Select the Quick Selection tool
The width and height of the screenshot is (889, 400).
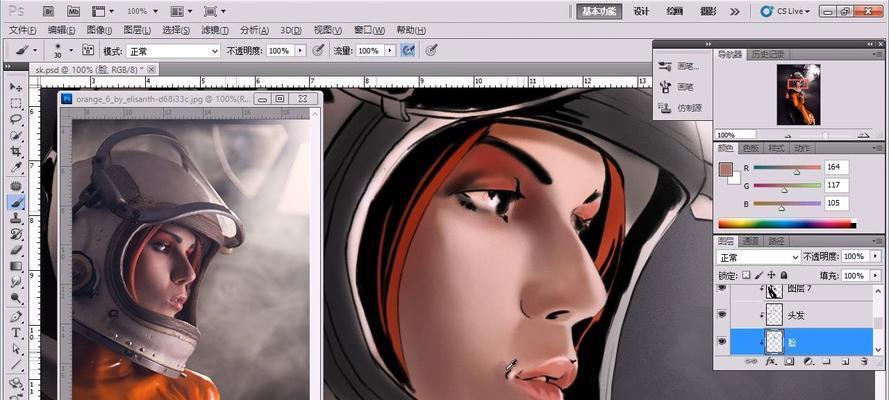tap(16, 135)
